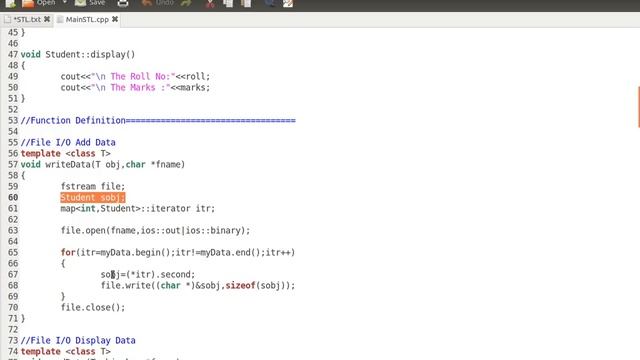
Task: Click the 'sobj=(*itr).second;' statement
Action: click(148, 275)
